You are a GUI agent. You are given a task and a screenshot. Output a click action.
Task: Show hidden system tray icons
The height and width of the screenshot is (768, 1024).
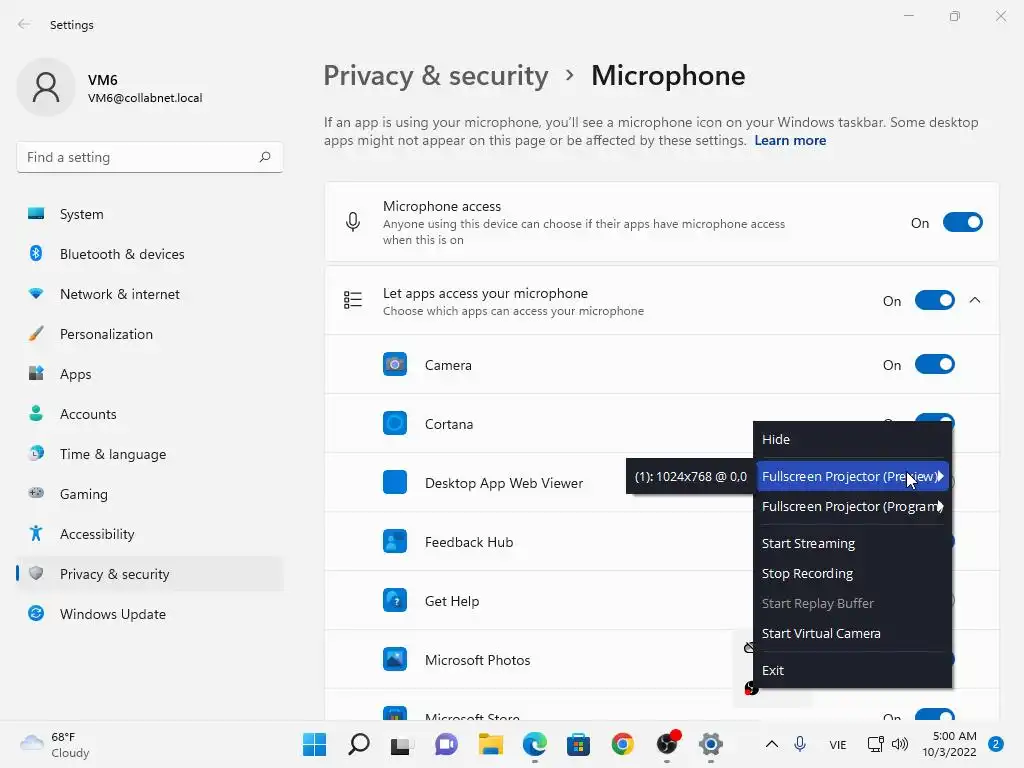click(771, 744)
